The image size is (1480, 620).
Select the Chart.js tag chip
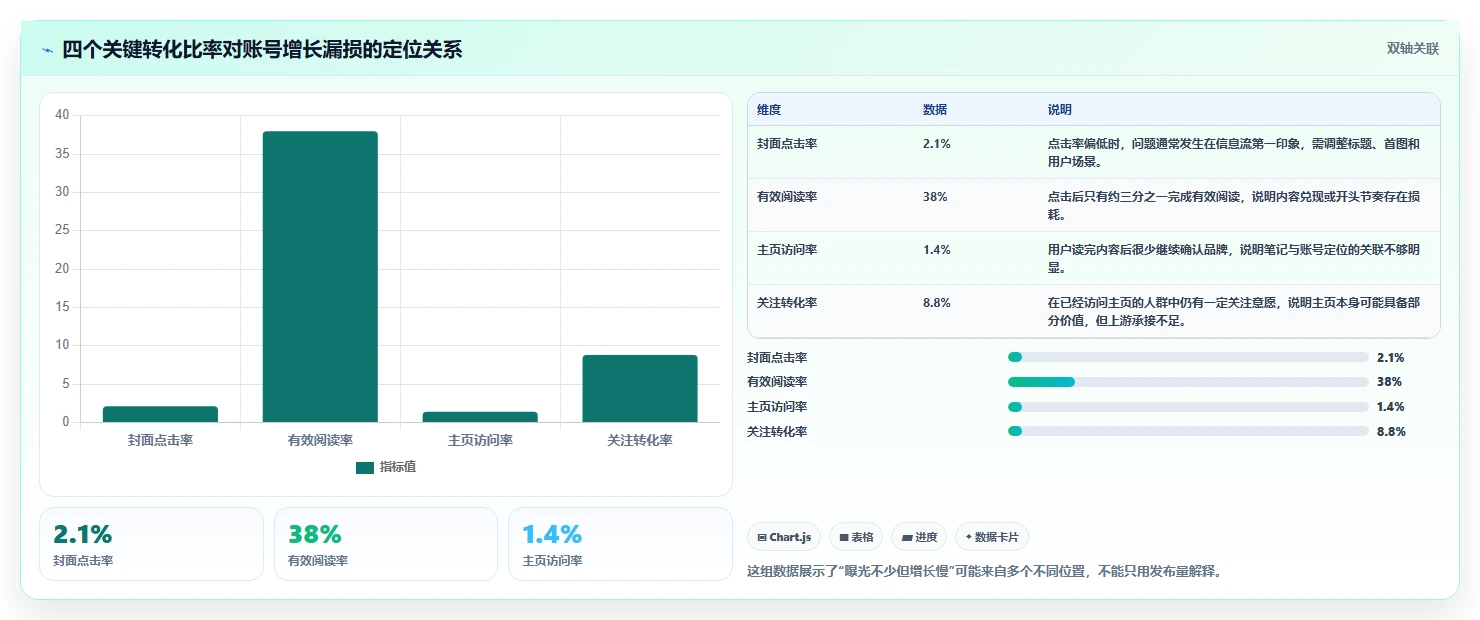tap(784, 537)
